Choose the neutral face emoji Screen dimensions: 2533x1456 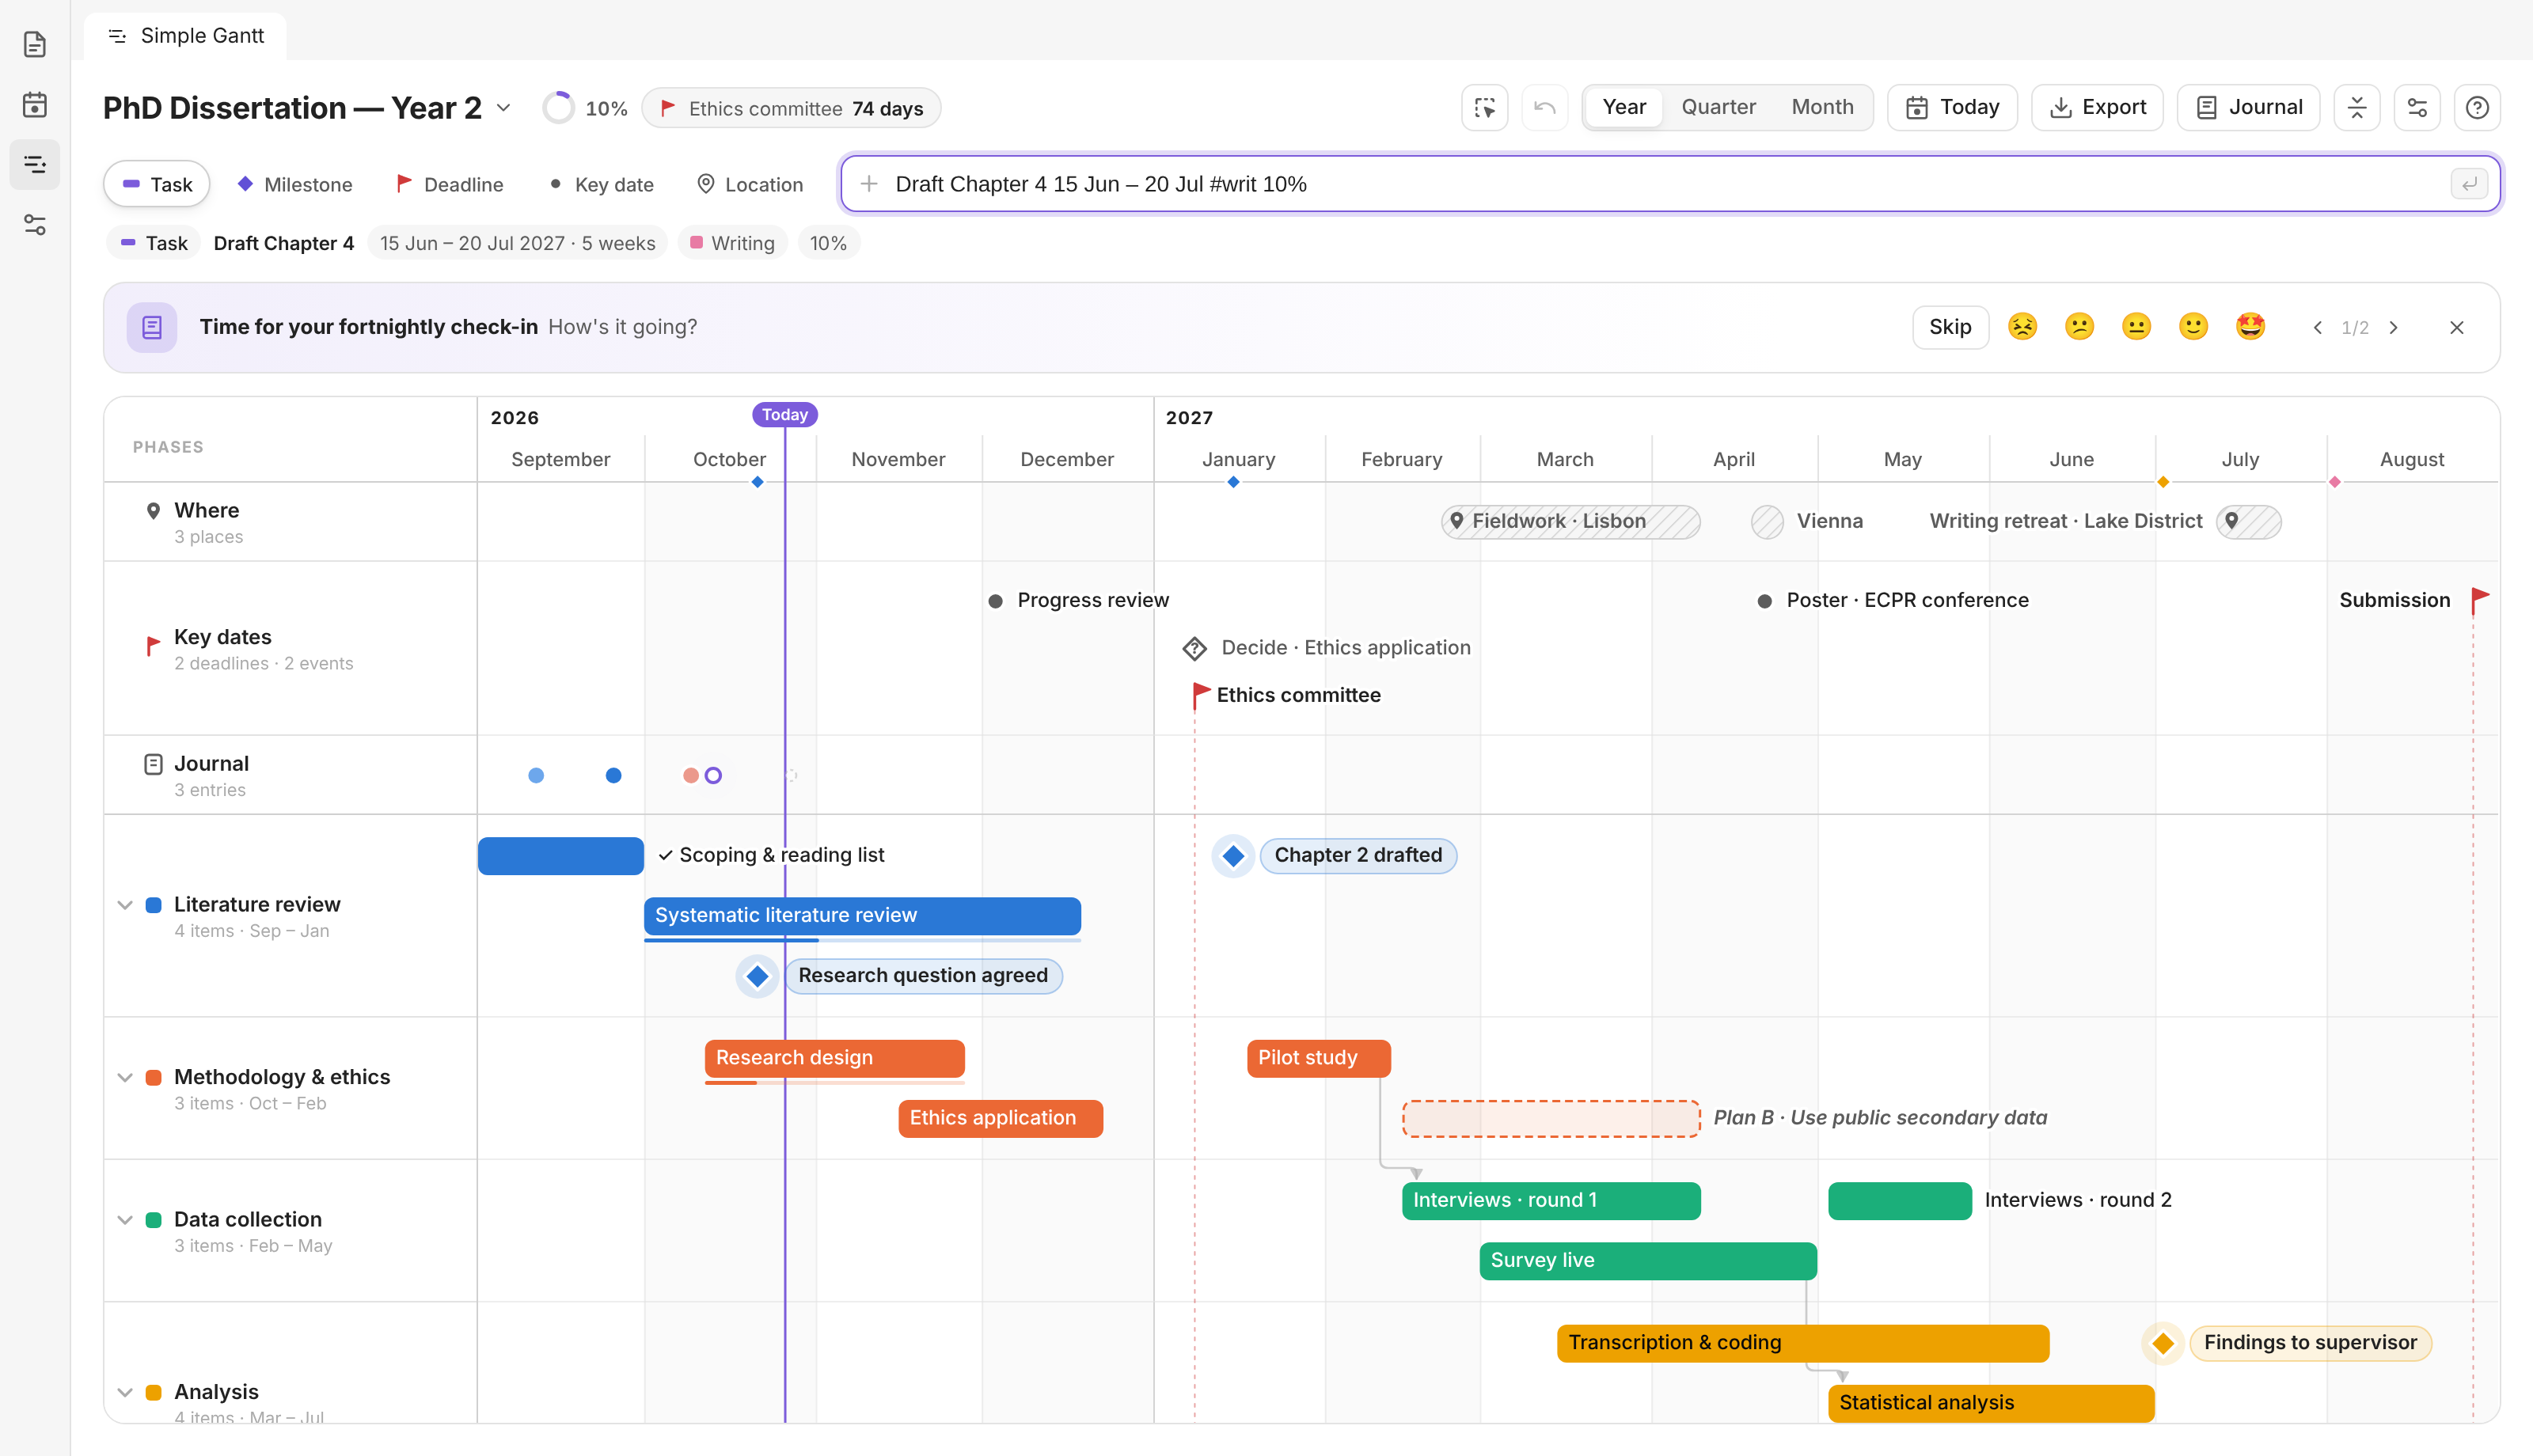[x=2136, y=327]
